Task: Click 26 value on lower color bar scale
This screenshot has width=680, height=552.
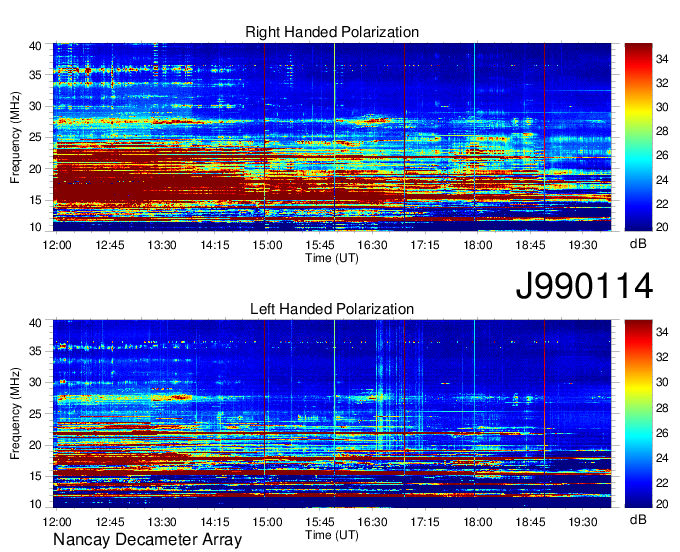Action: coord(662,432)
